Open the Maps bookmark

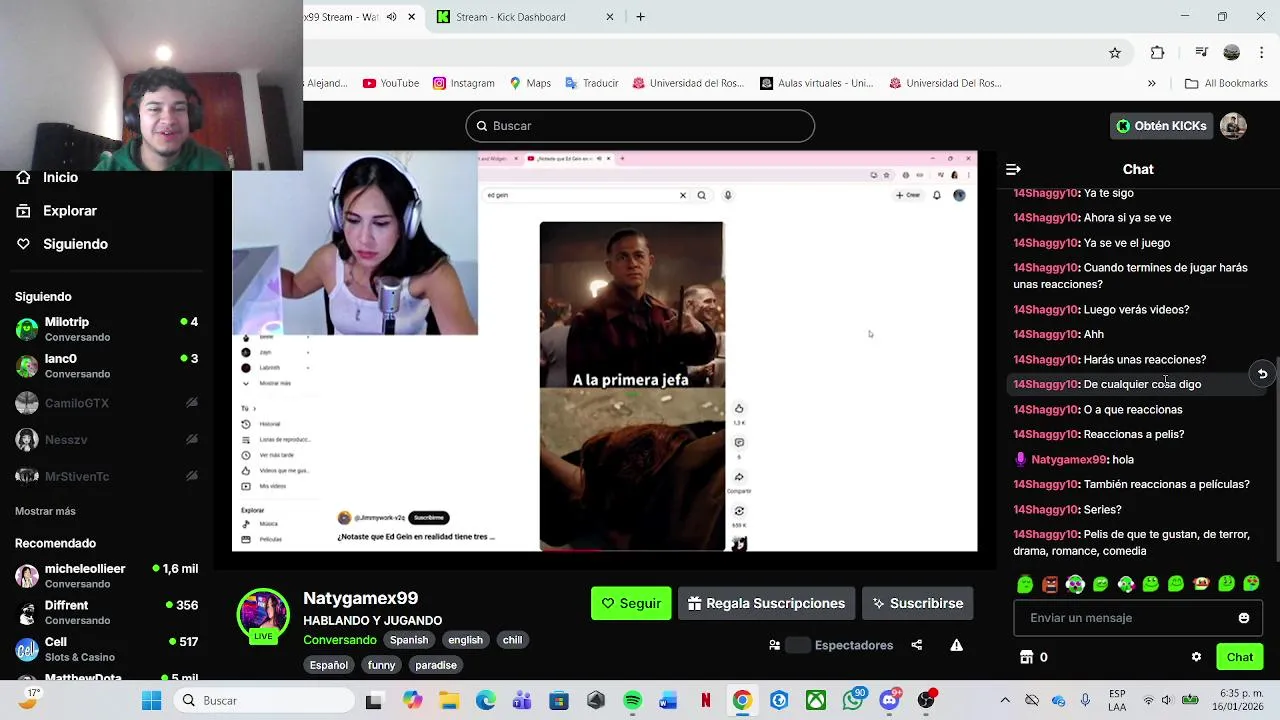click(530, 83)
